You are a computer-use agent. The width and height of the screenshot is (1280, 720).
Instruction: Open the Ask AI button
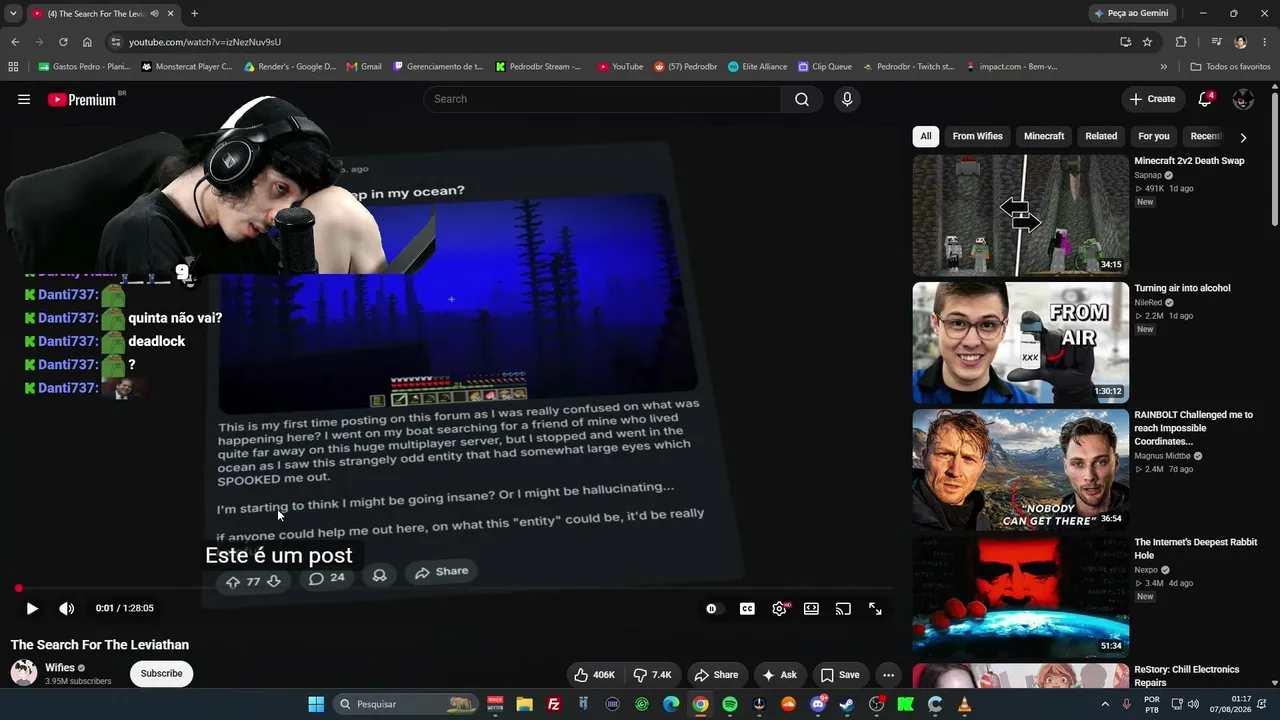point(779,675)
